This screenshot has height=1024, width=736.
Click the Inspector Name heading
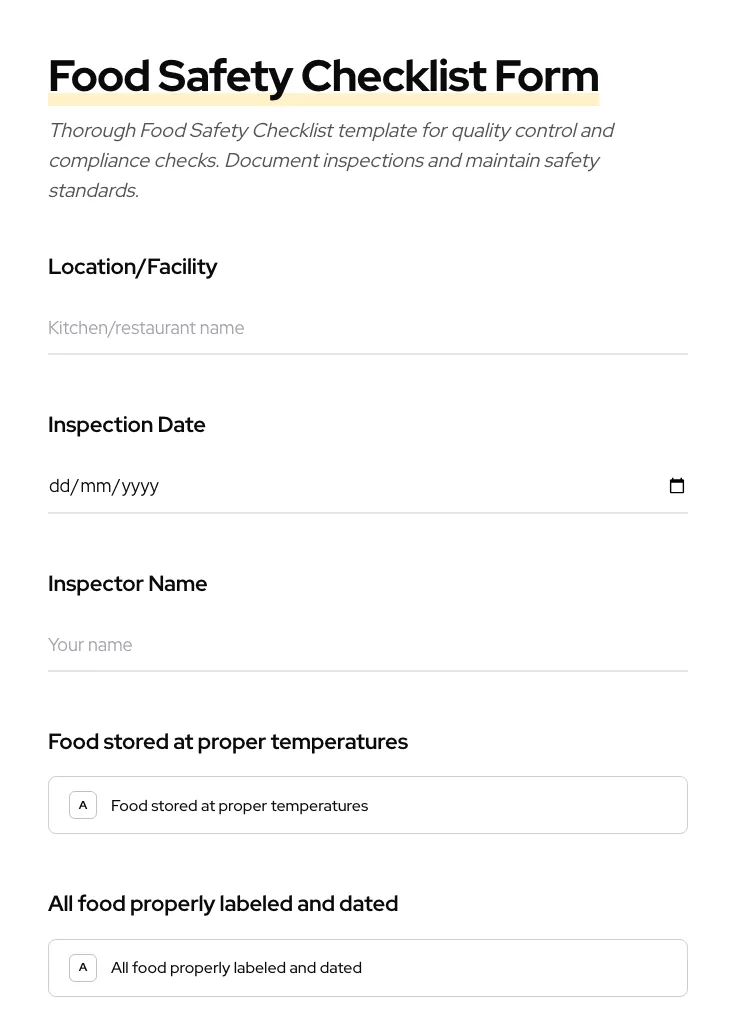(x=128, y=583)
